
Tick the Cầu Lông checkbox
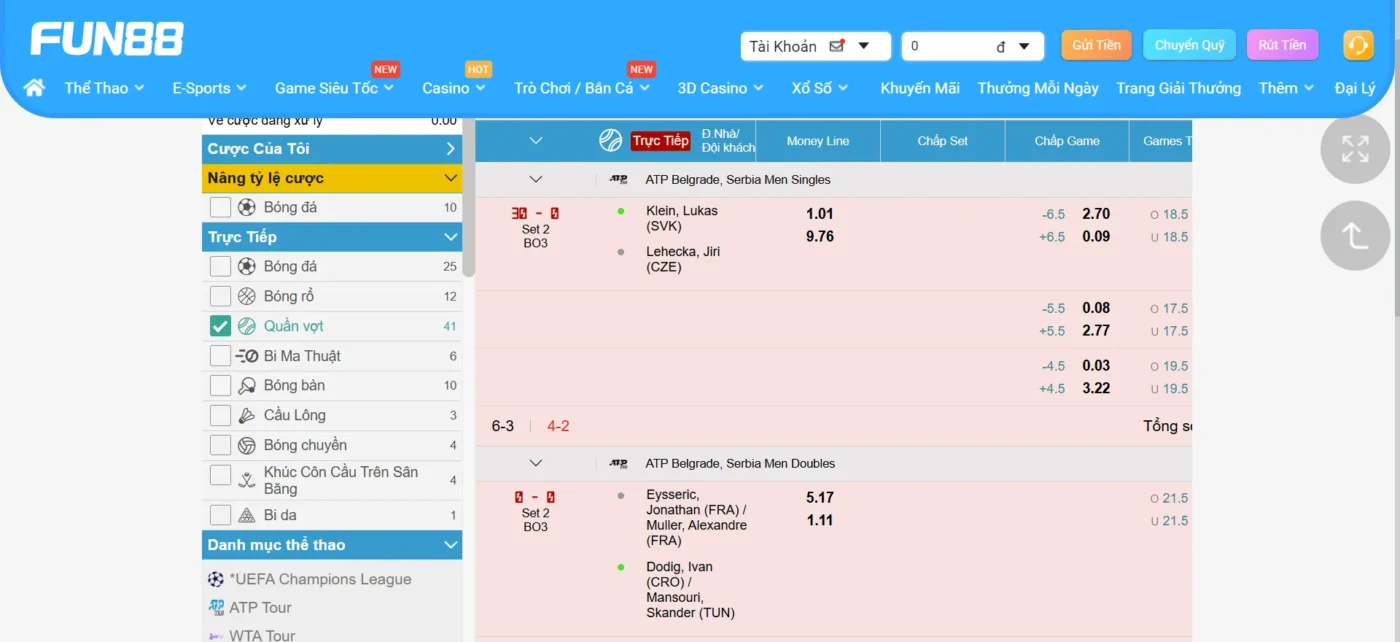click(x=220, y=415)
